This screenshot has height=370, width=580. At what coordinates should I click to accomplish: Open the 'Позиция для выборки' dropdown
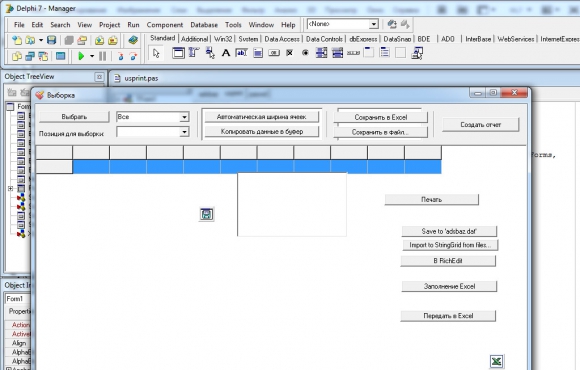pos(184,132)
